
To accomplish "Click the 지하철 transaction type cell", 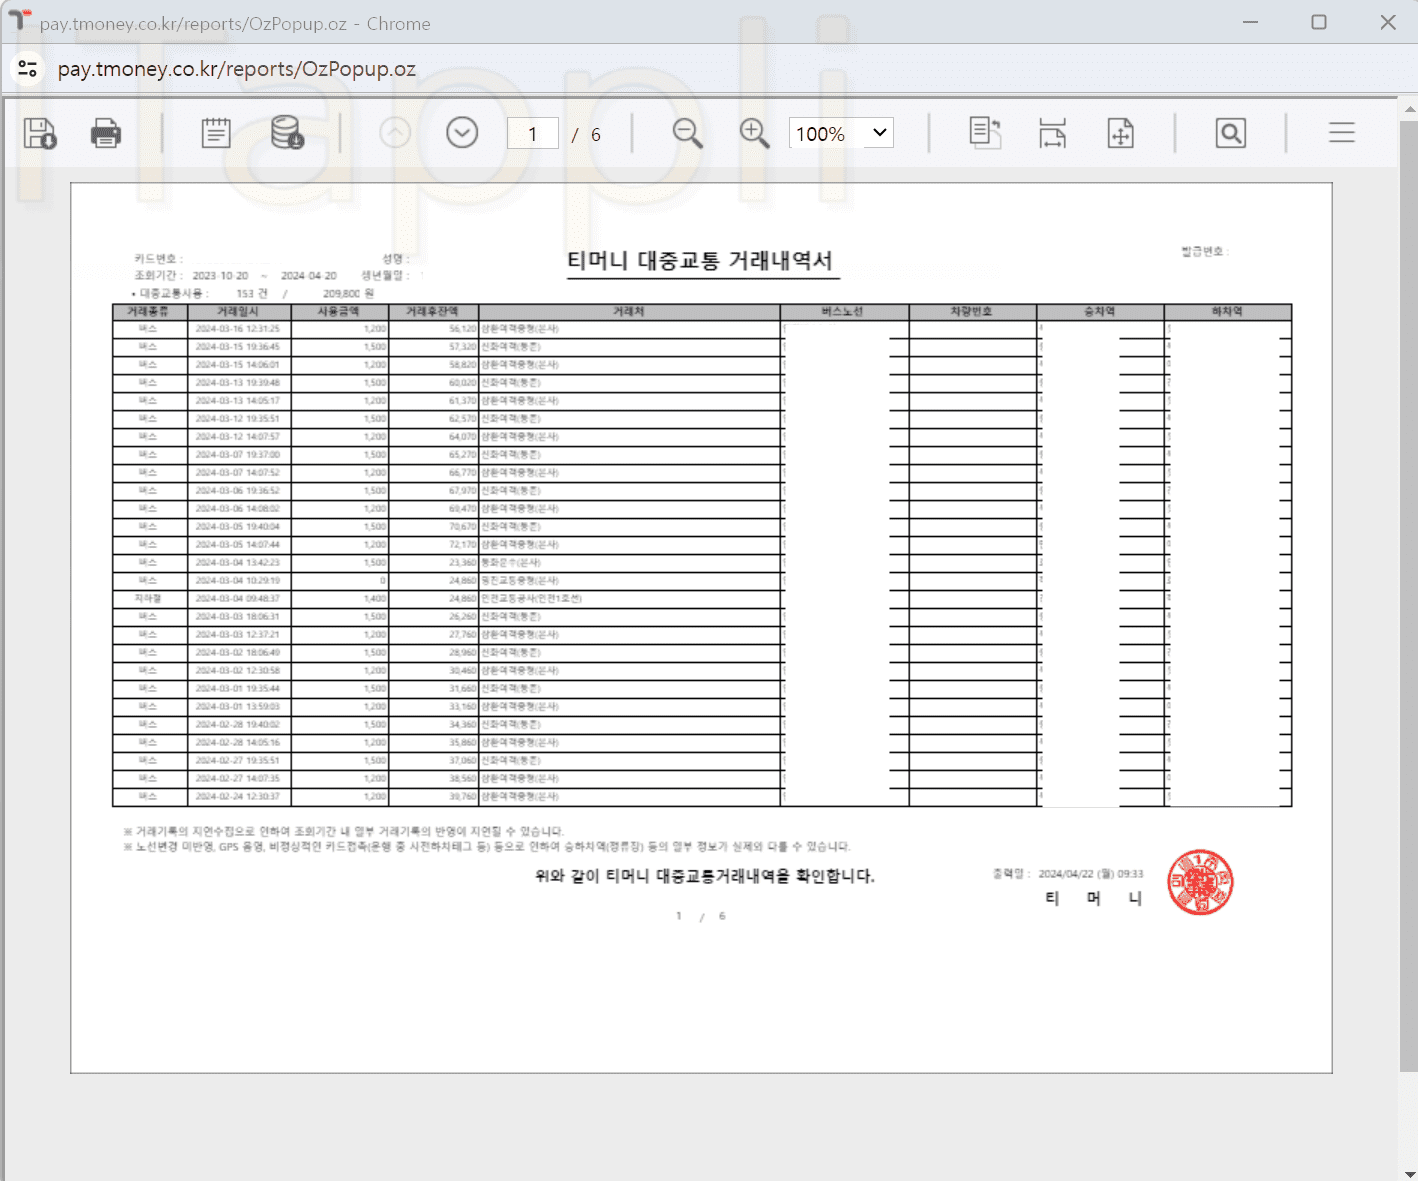I will 148,599.
